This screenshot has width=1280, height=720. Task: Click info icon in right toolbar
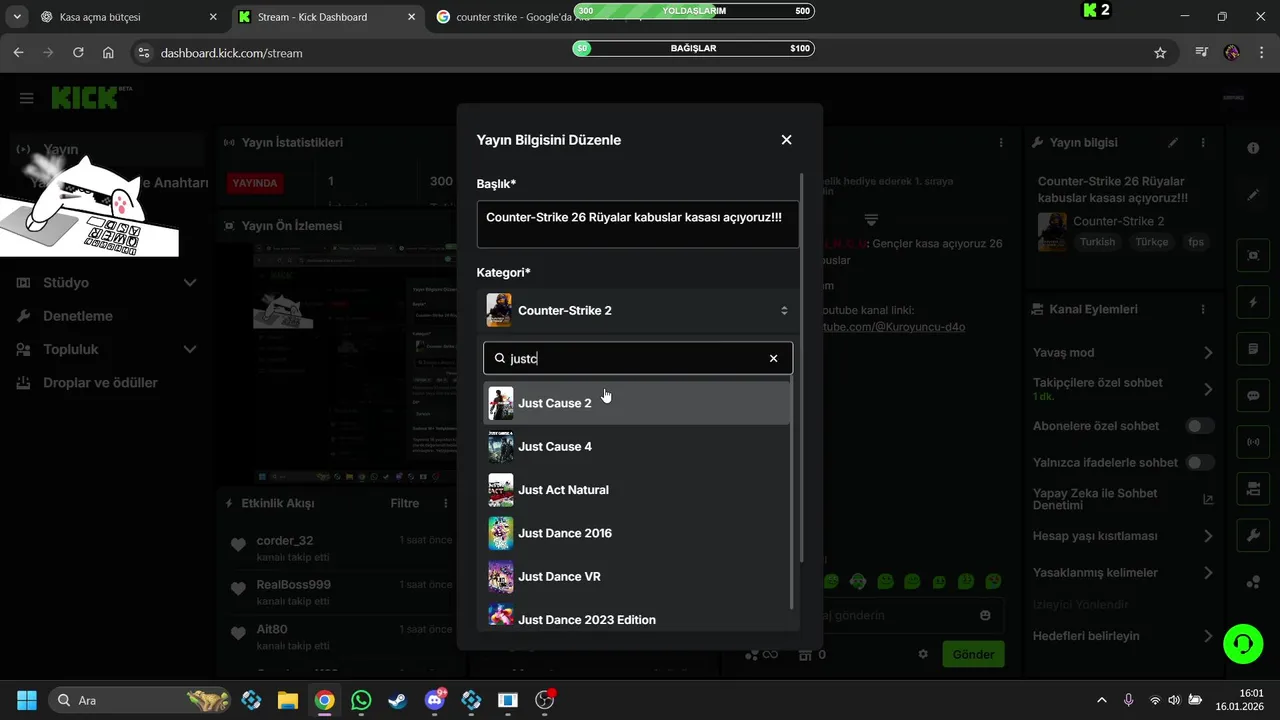click(1253, 148)
